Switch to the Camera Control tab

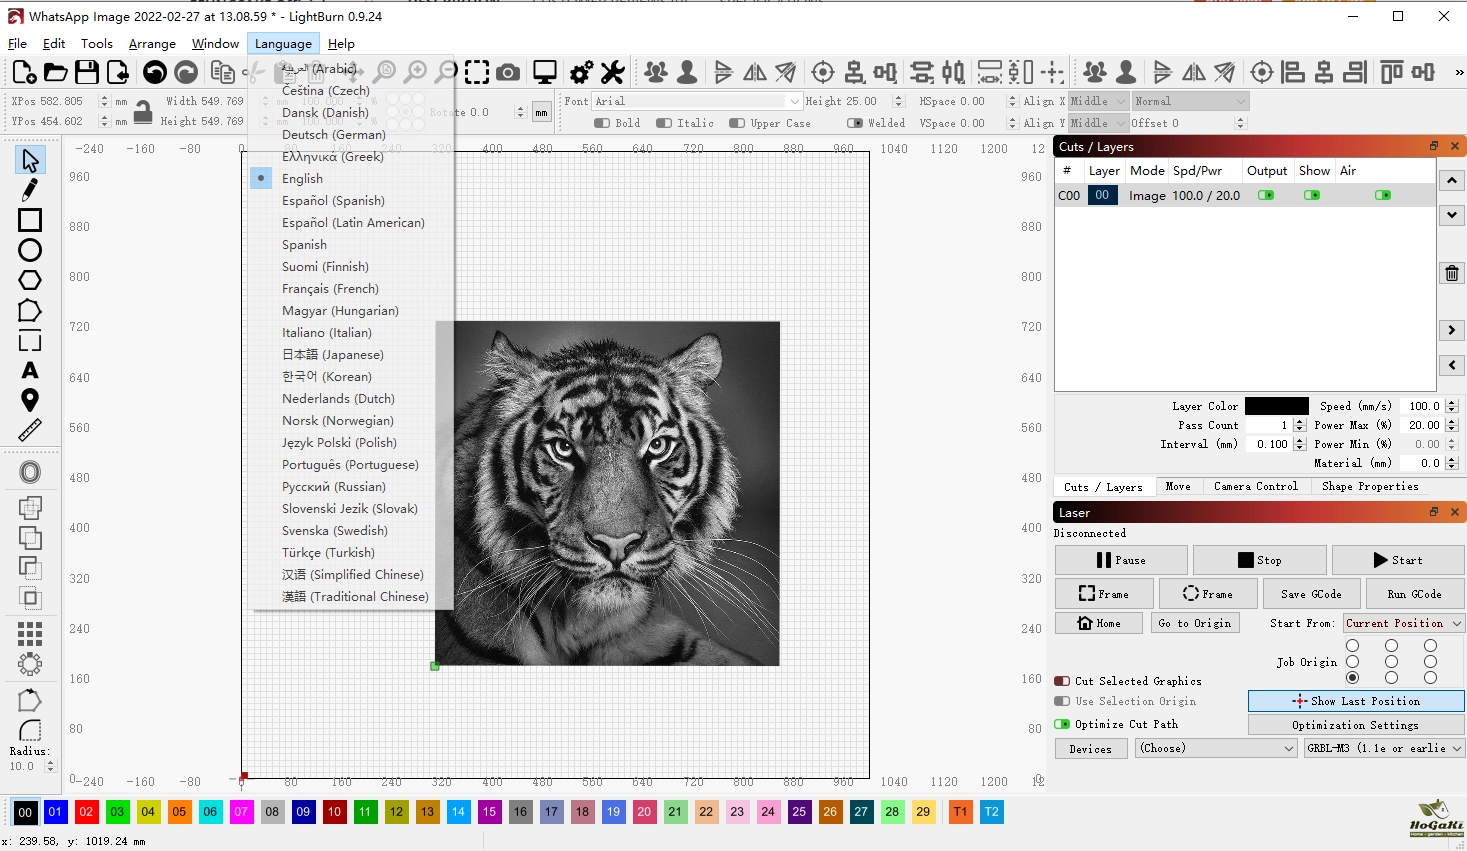(1255, 486)
